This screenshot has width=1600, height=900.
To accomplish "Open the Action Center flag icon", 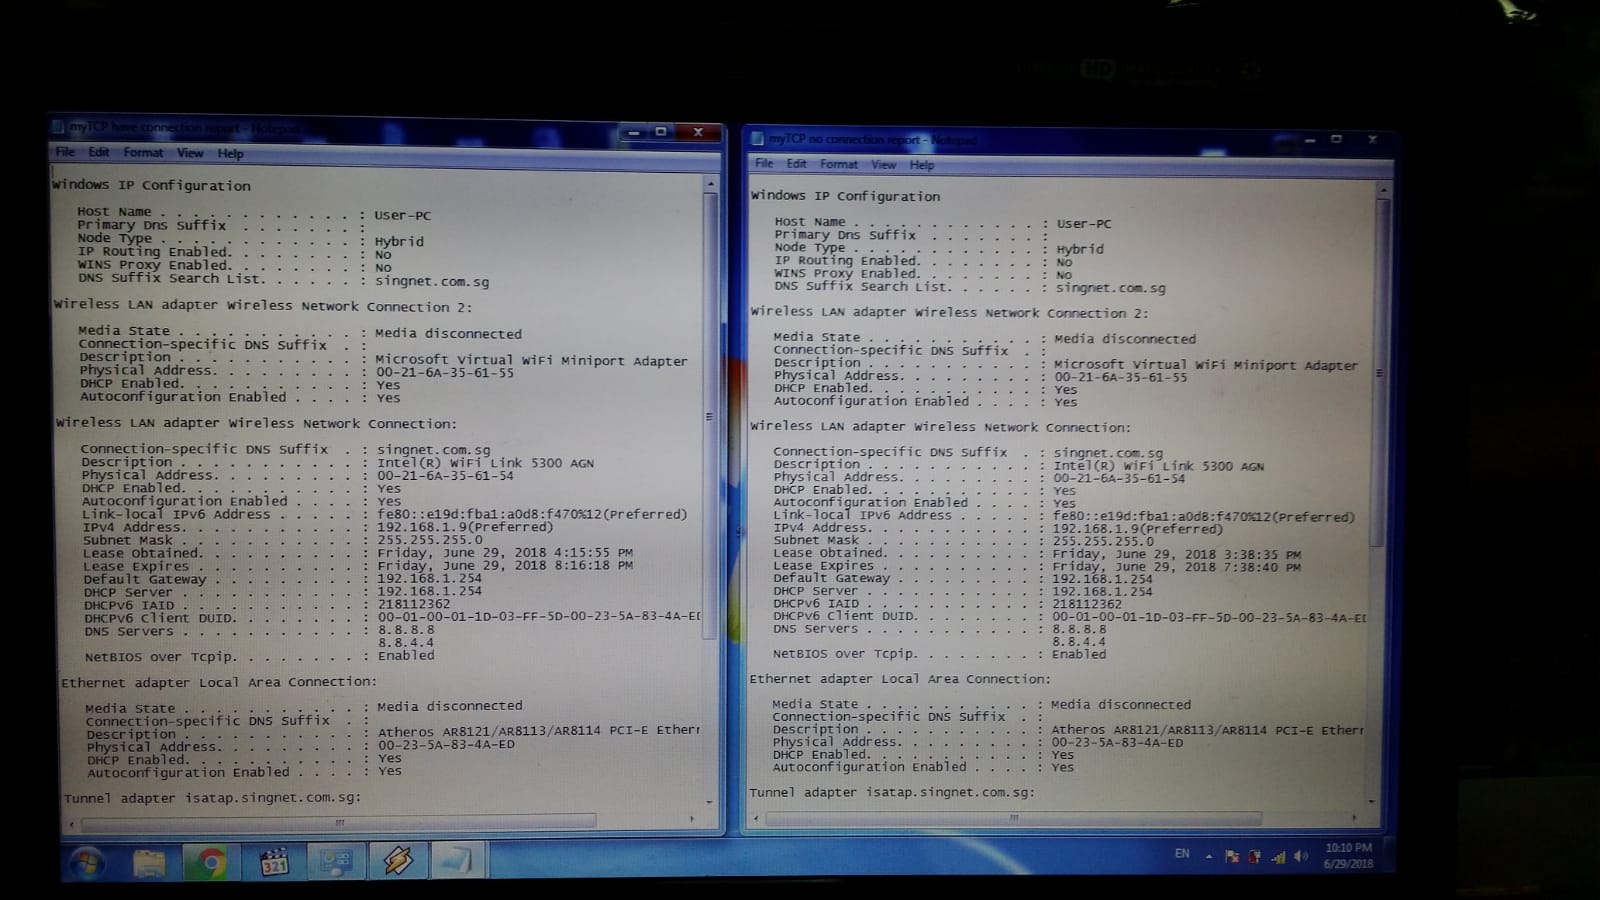I will 1232,856.
